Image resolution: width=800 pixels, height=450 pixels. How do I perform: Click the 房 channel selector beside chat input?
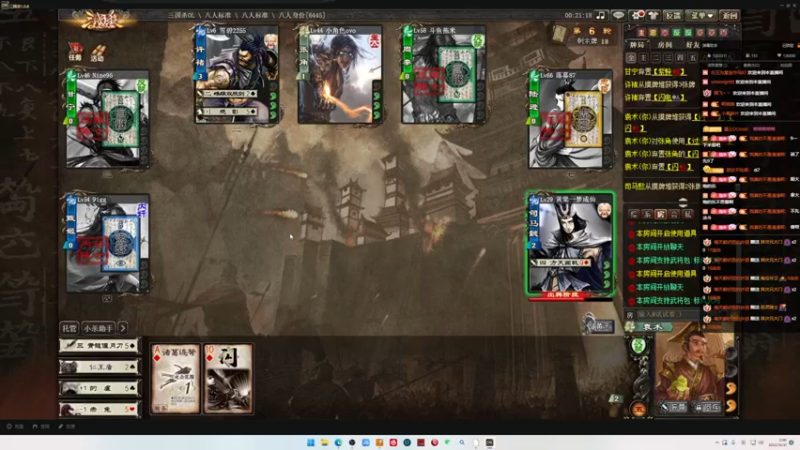point(630,315)
